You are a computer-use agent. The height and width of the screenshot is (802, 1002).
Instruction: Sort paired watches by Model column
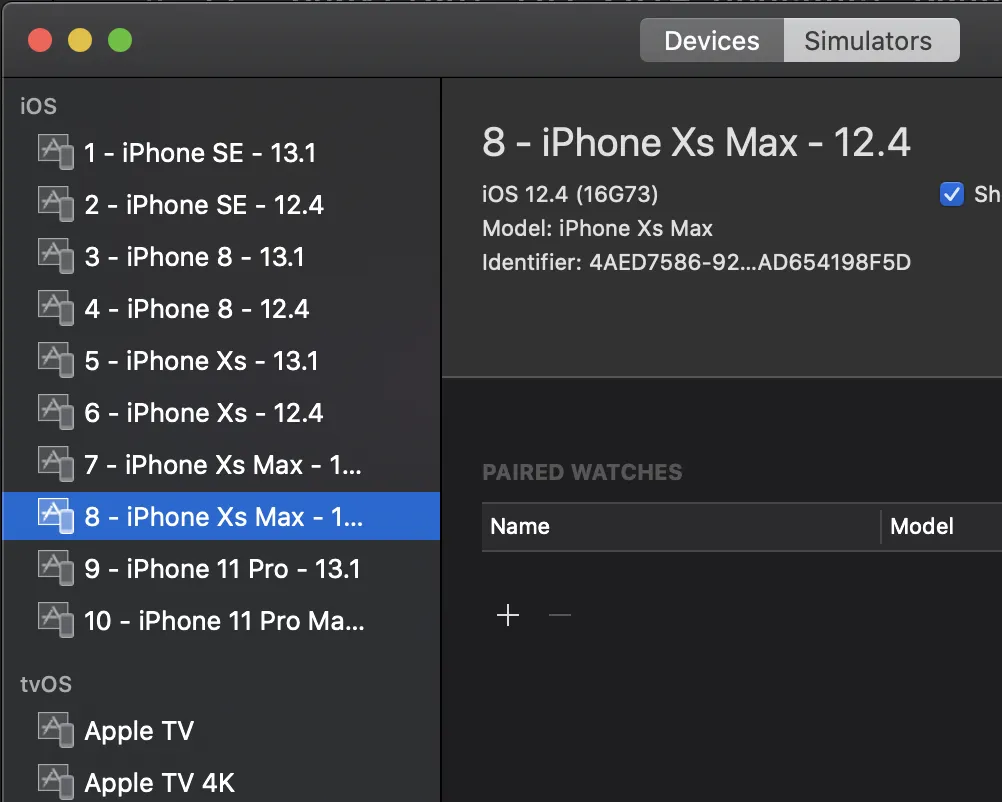pyautogui.click(x=942, y=527)
